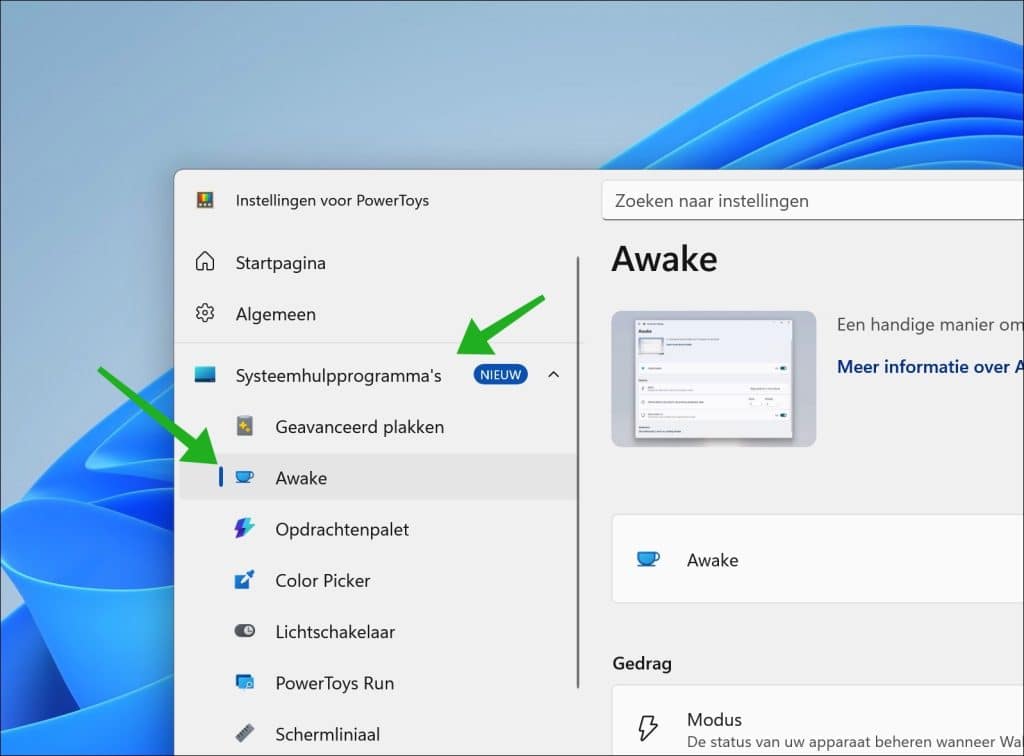Click the PowerToys Run icon
Screen dimensions: 1024x756
pos(244,682)
